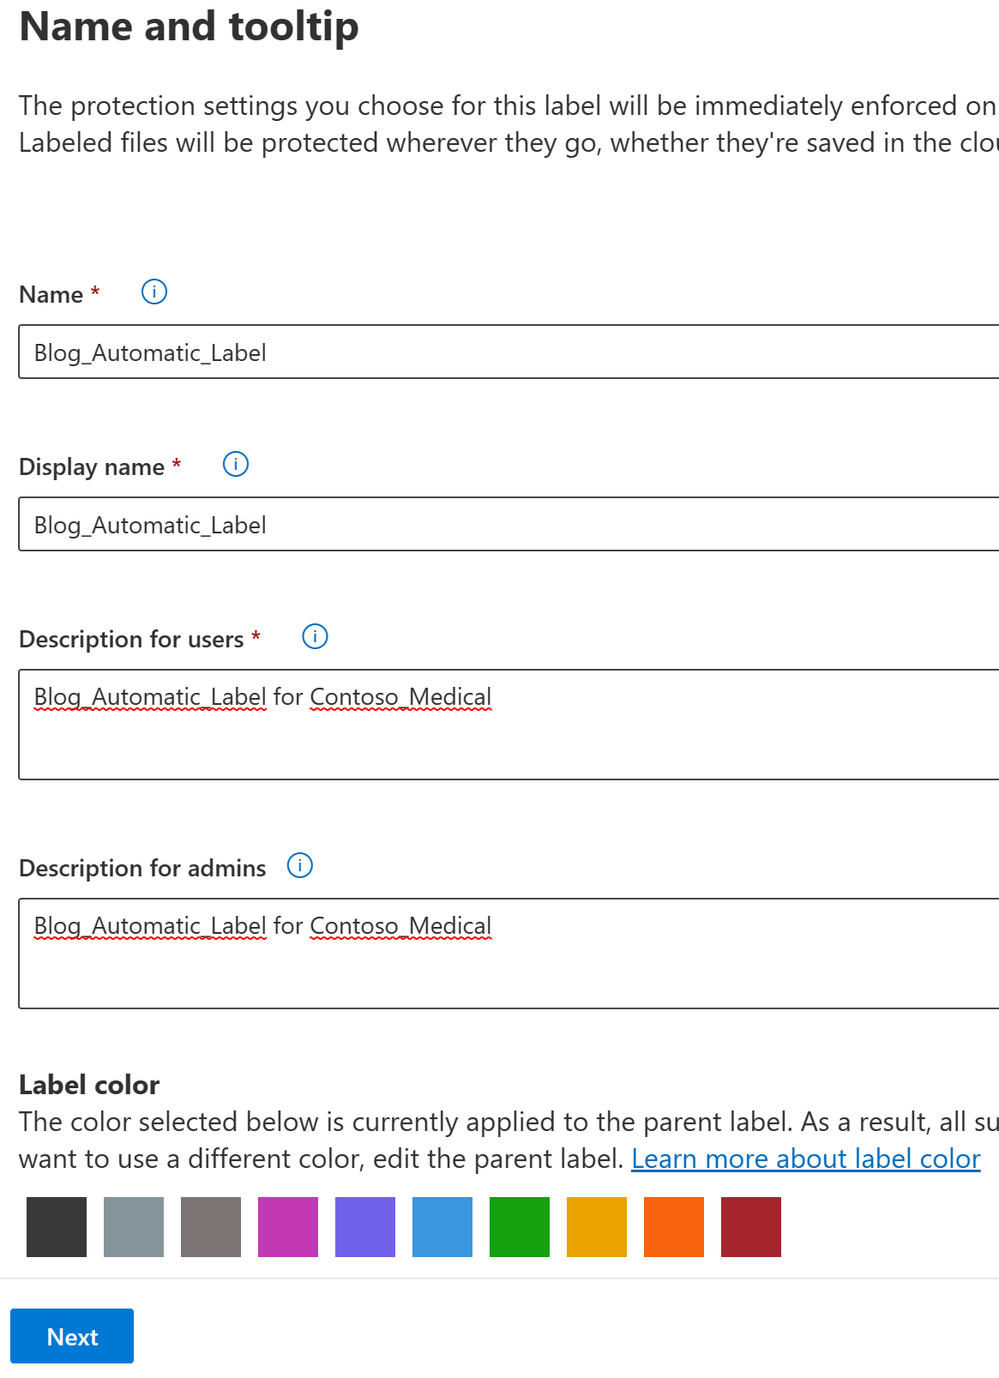Select the charcoal black label color

pos(57,1227)
